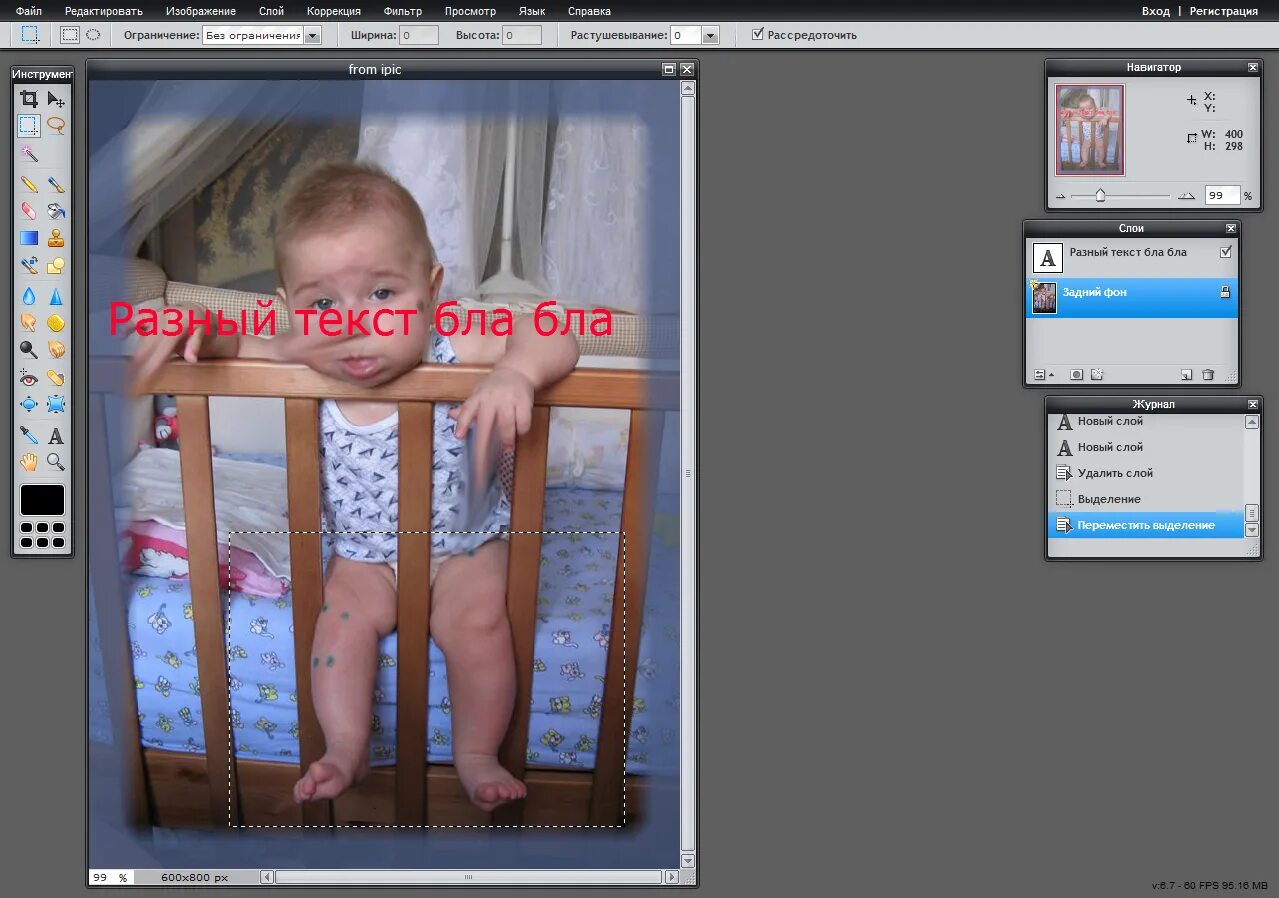Click the Navigator zoom percent field
Viewport: 1279px width, 898px height.
[1222, 195]
